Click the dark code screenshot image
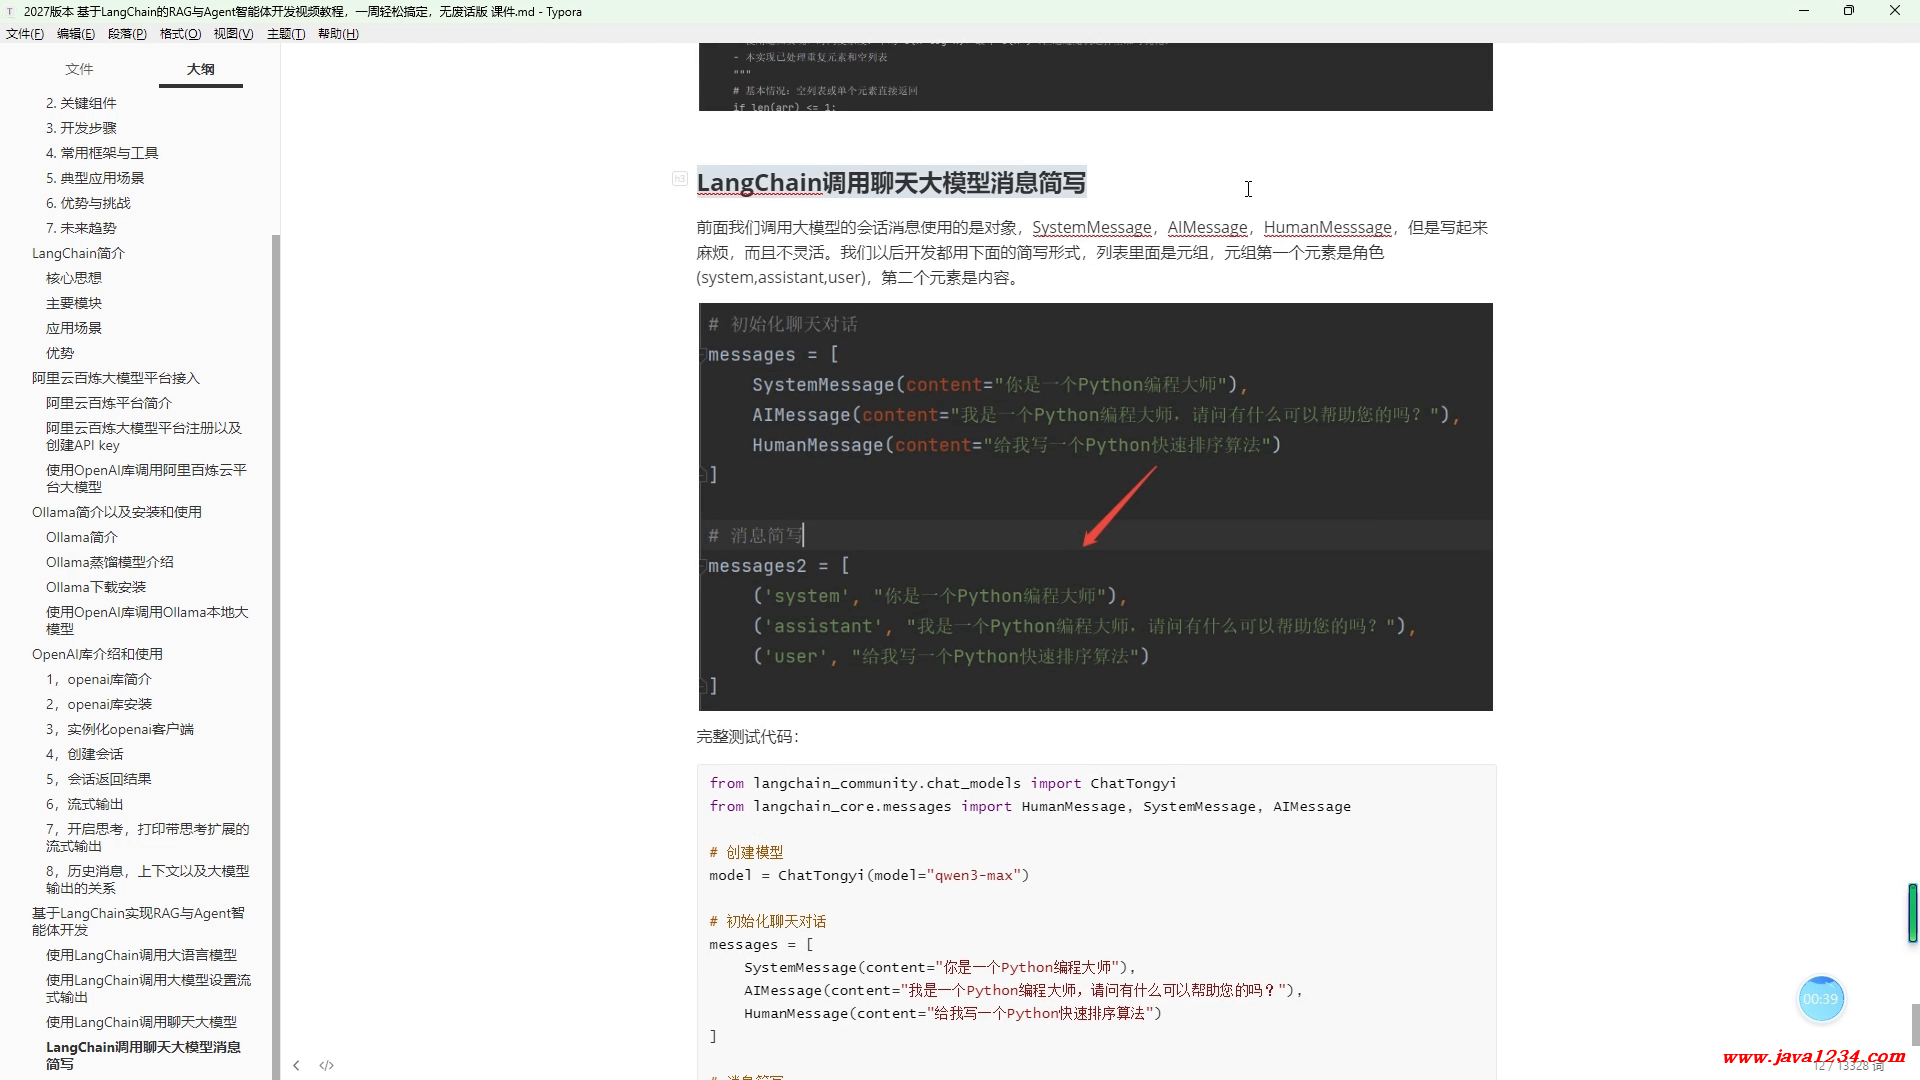 pos(1095,506)
